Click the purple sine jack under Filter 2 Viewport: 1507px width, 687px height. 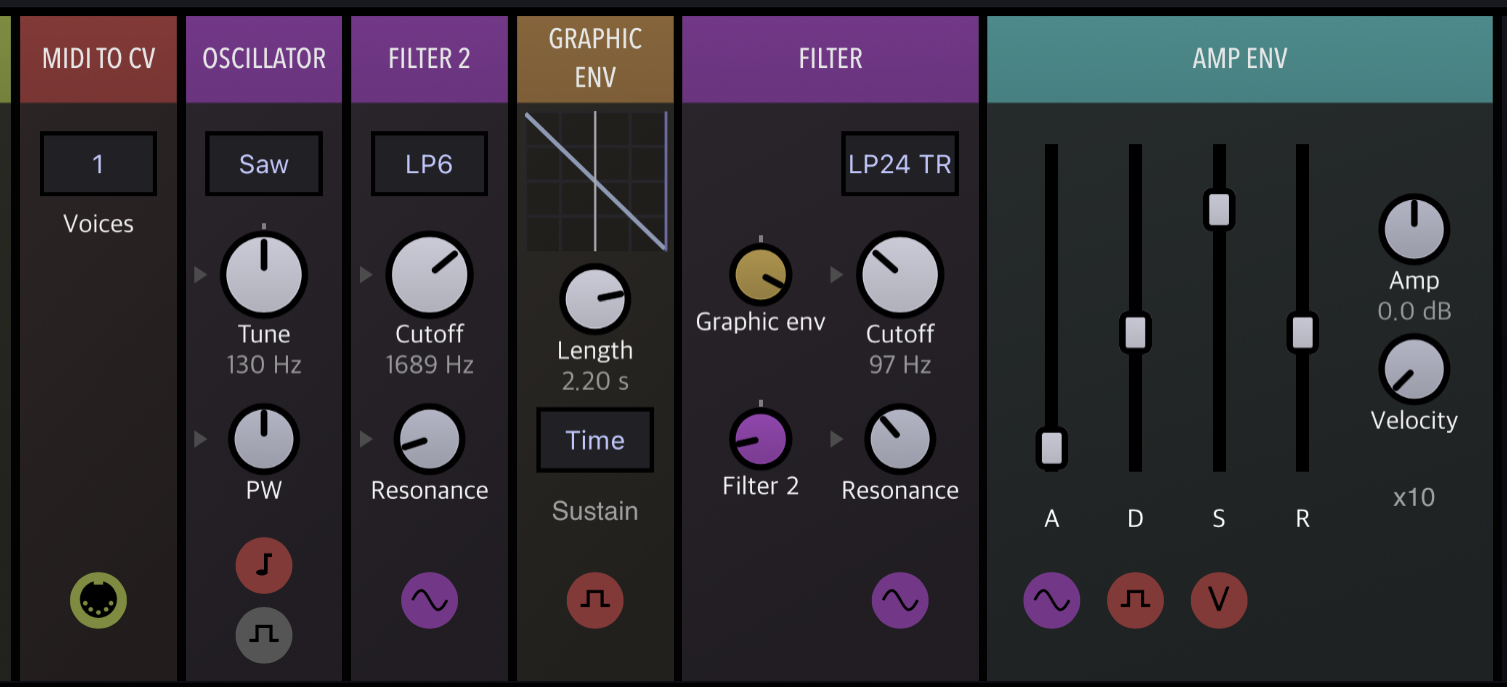(x=429, y=600)
